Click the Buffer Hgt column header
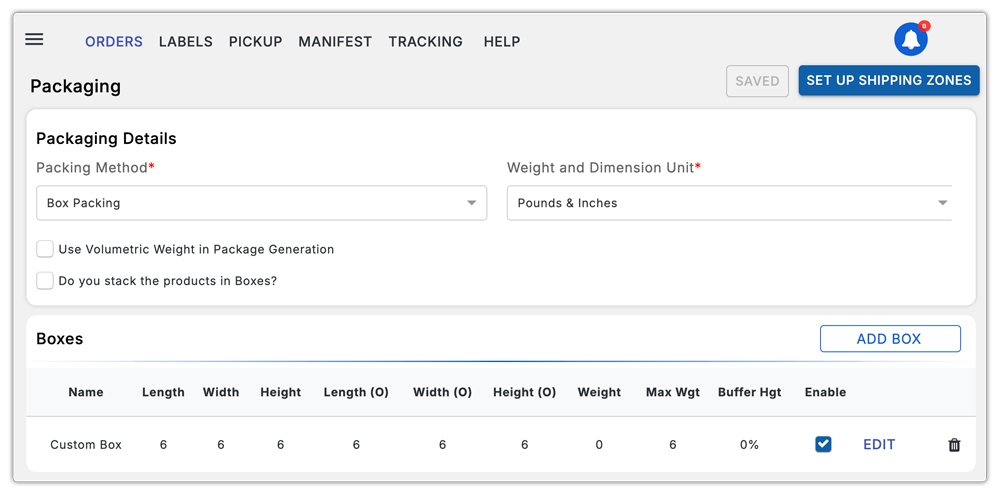This screenshot has width=1000, height=494. pos(749,392)
